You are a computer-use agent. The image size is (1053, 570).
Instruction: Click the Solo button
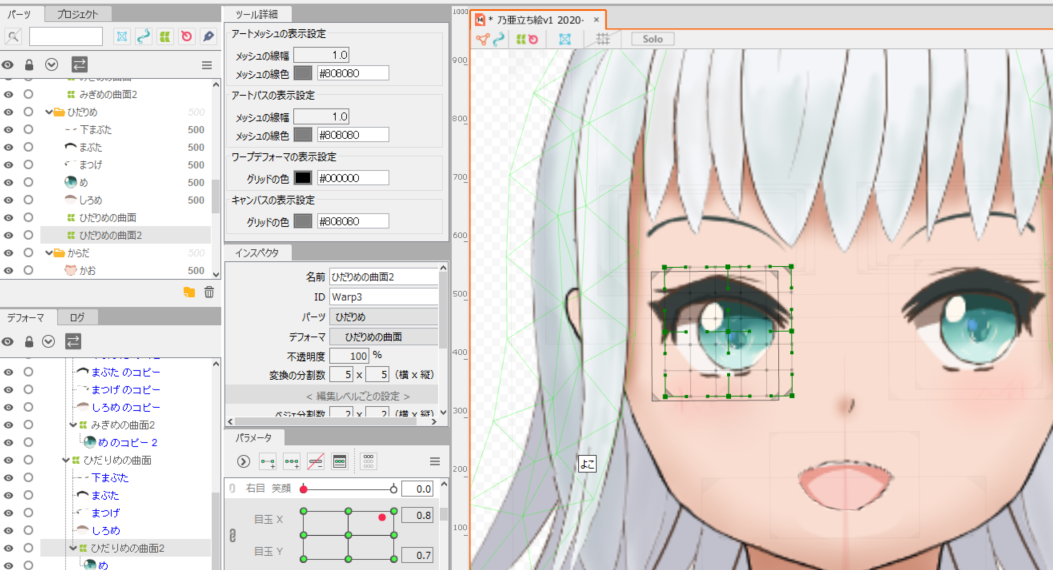point(652,39)
